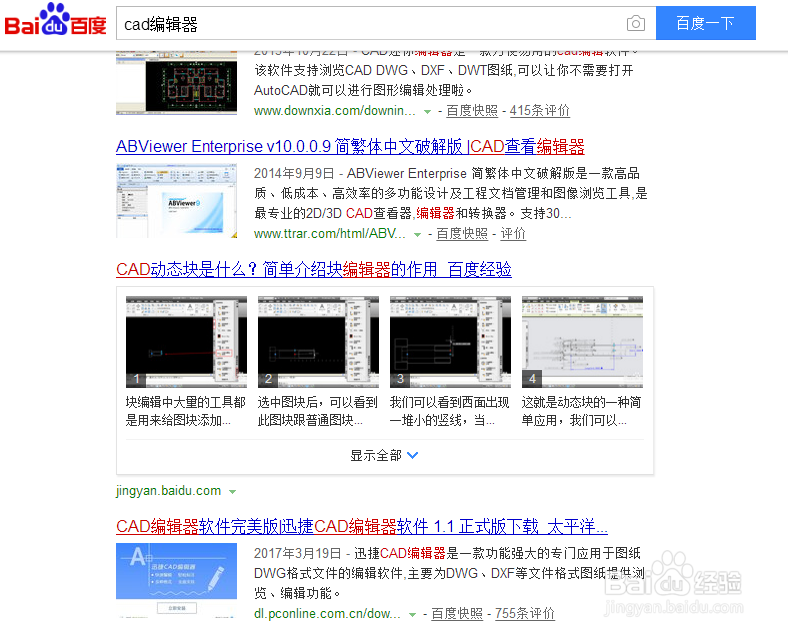Open 百度快照 for pconline result
The width and height of the screenshot is (788, 635).
pos(457,613)
